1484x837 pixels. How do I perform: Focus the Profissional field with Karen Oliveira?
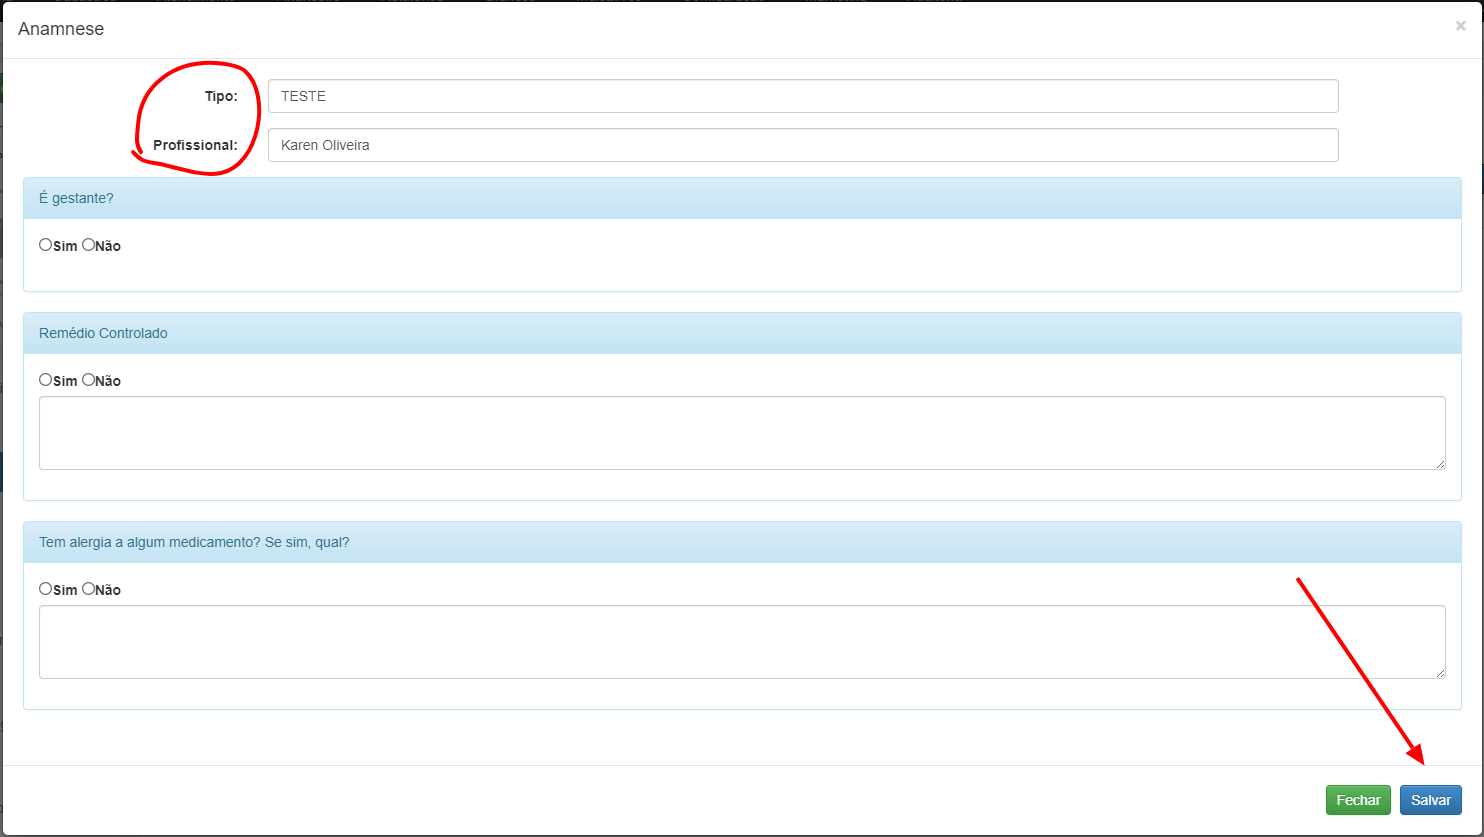pos(803,145)
